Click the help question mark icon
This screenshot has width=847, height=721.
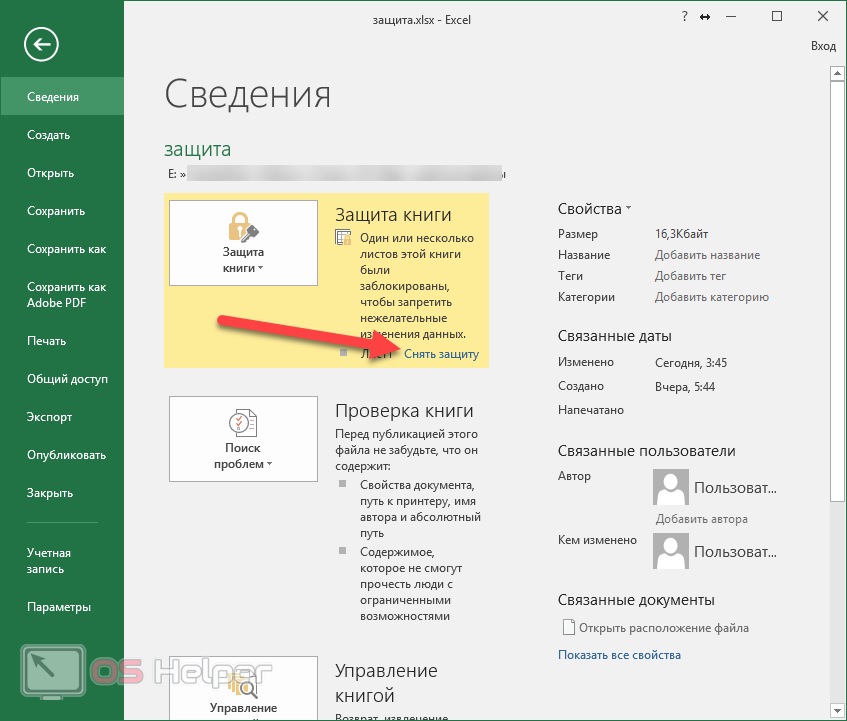click(684, 17)
